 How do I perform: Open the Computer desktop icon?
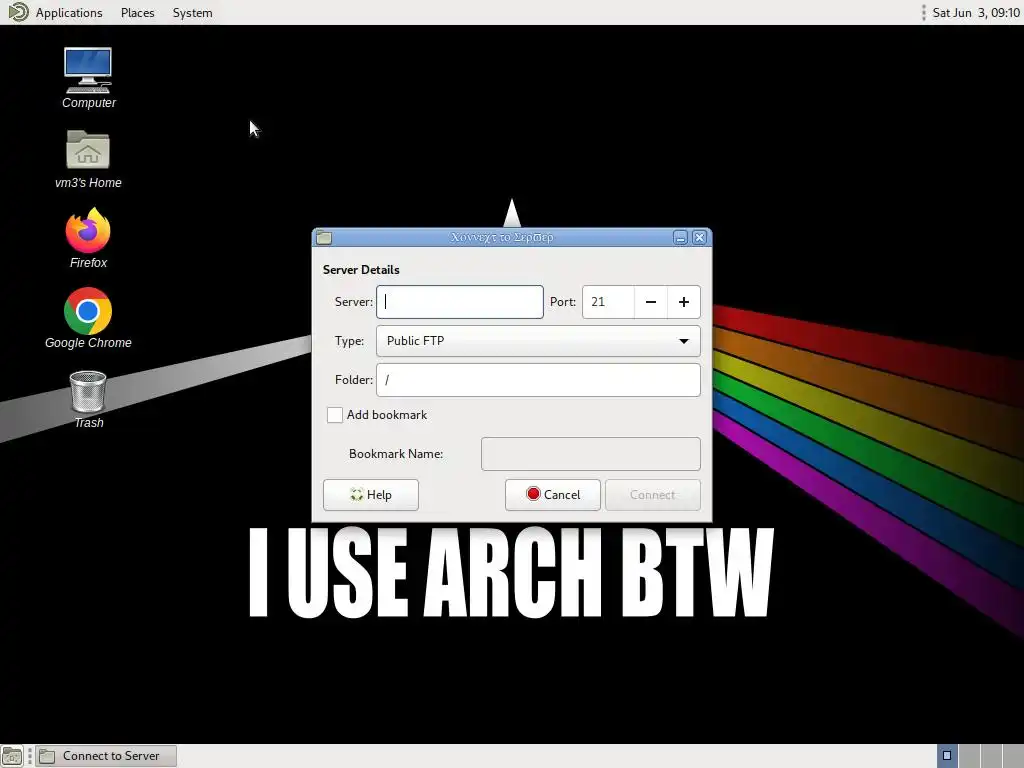[x=88, y=78]
